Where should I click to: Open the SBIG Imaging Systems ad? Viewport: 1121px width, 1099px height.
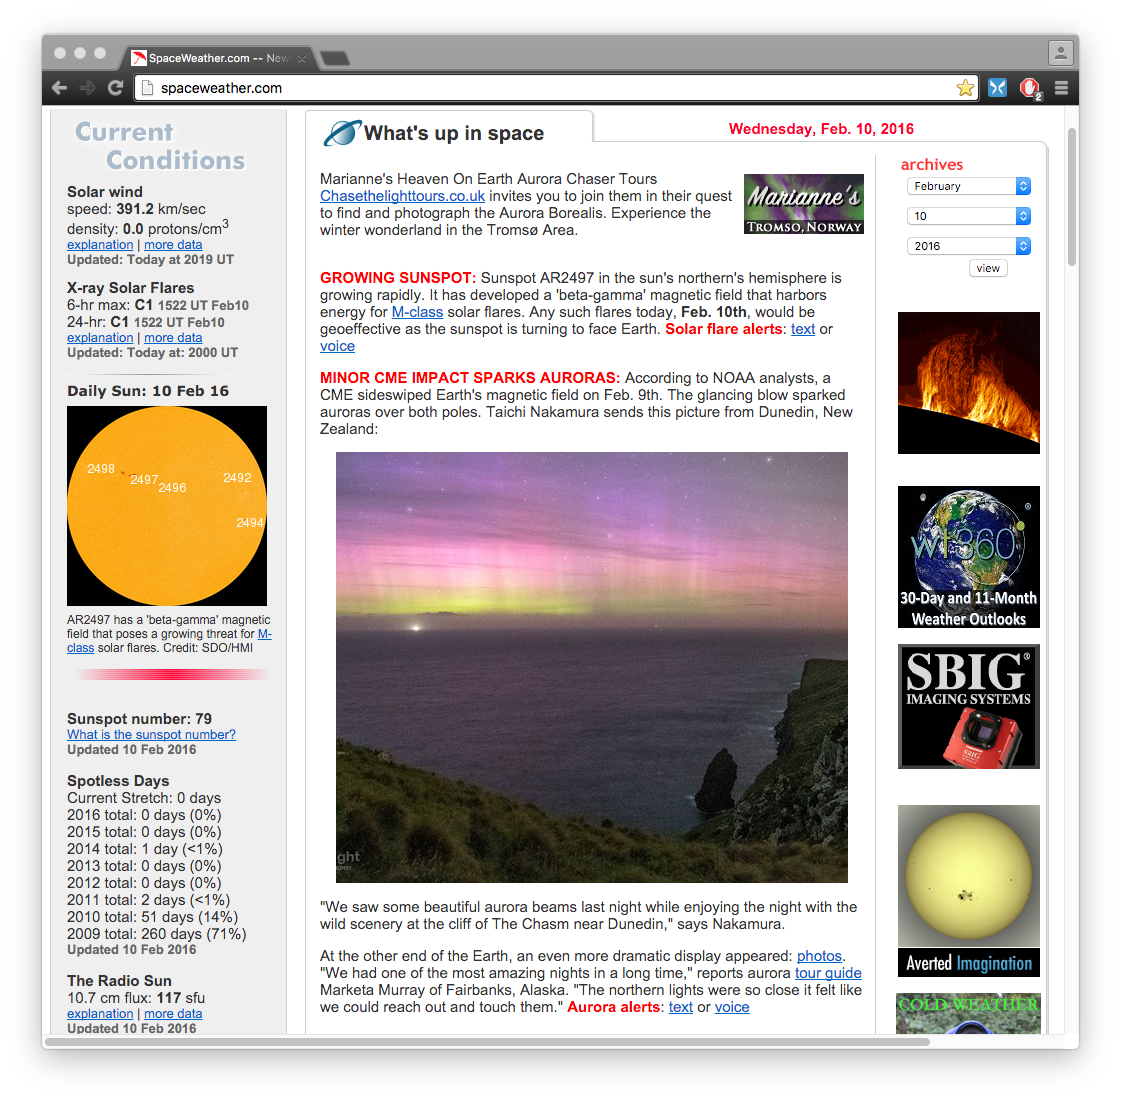click(x=968, y=706)
